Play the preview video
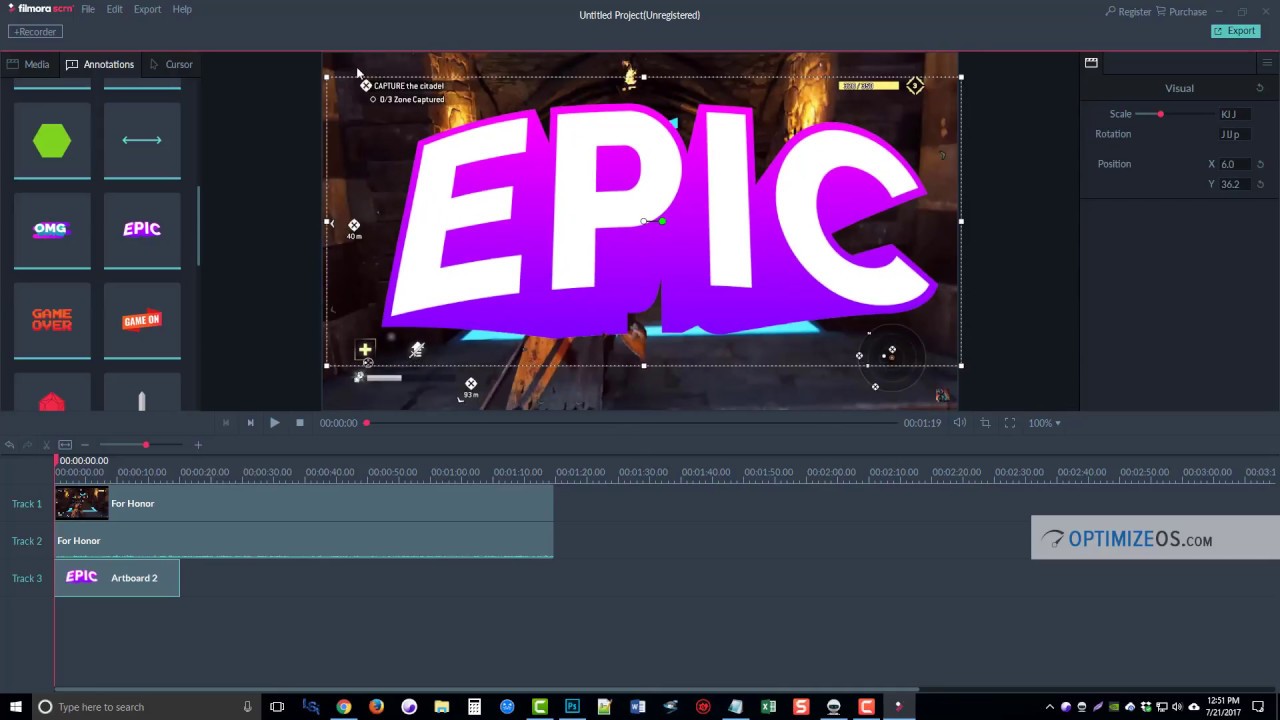Viewport: 1280px width, 720px height. pos(274,423)
